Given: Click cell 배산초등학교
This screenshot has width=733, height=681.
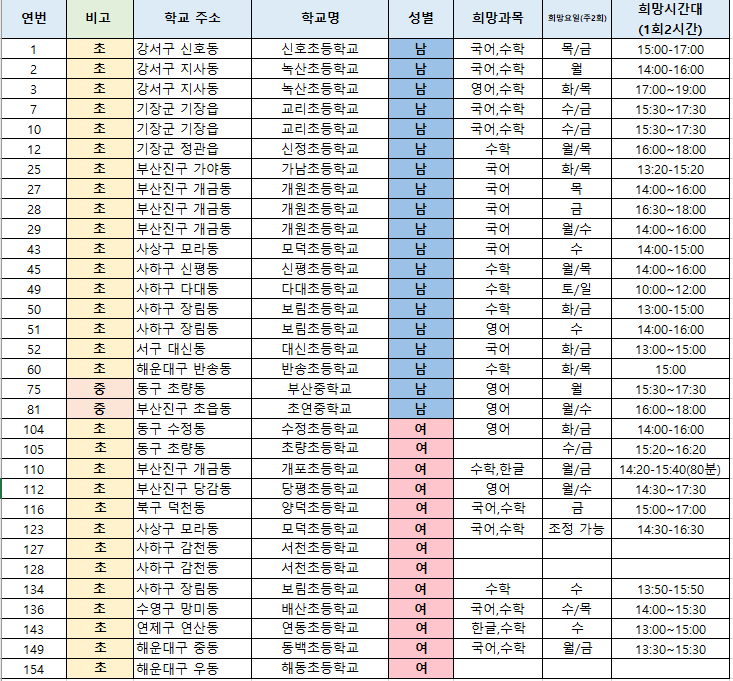Looking at the screenshot, I should 320,609.
